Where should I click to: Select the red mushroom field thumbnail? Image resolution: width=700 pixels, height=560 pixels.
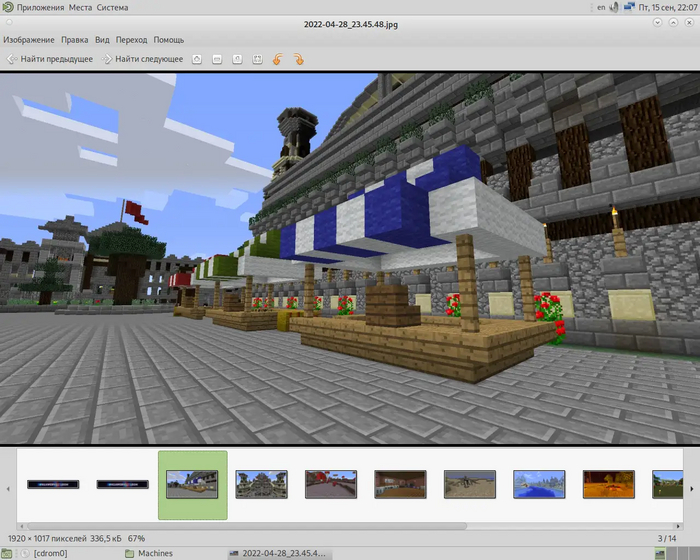331,485
